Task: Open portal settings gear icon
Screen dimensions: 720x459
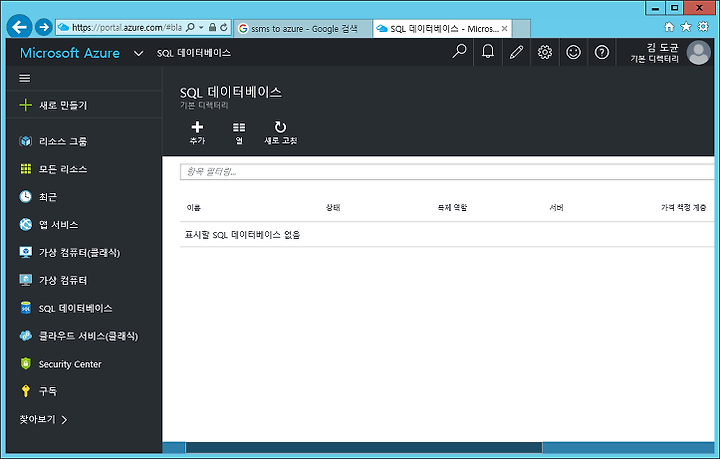Action: [x=545, y=51]
